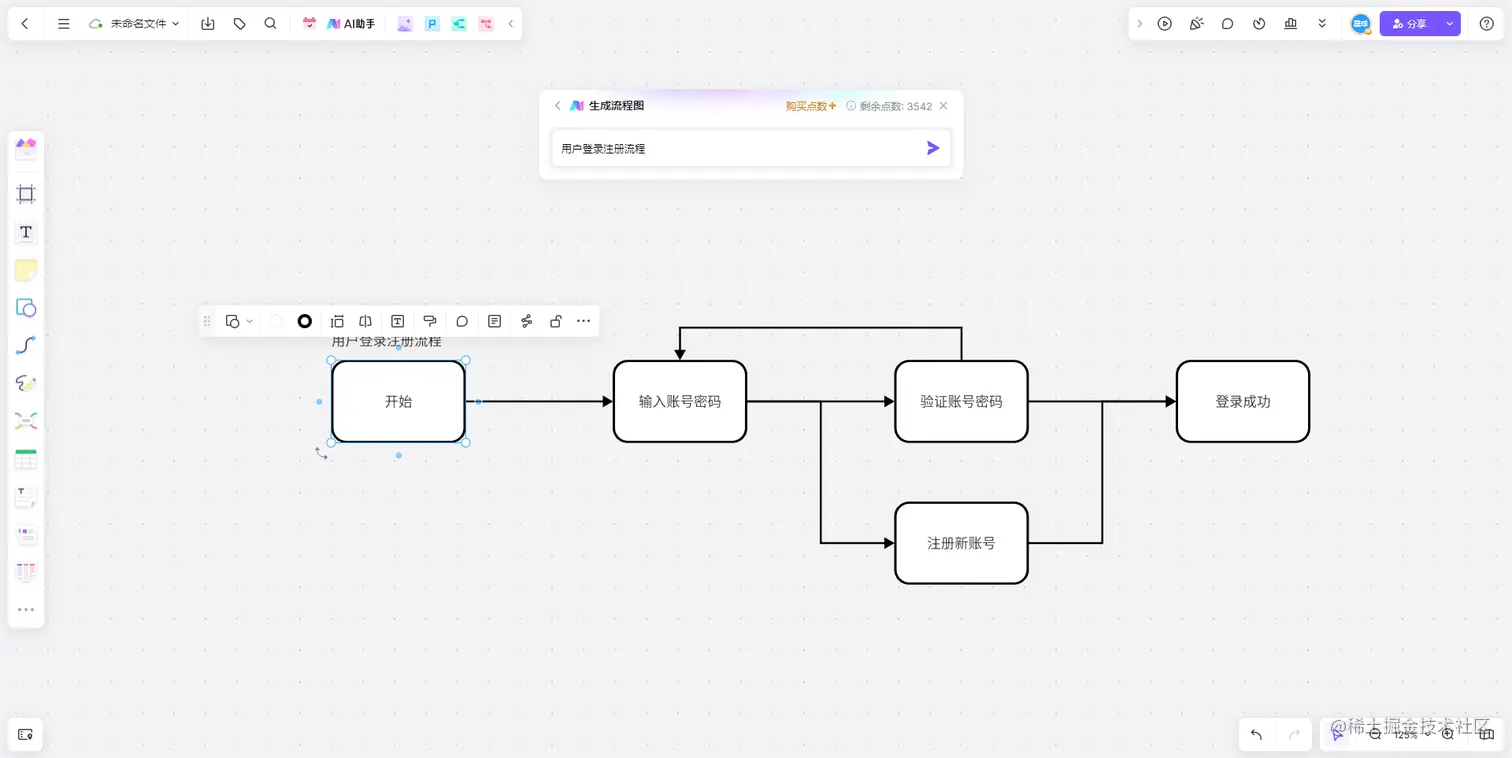
Task: Click the link/connection icon in floating toolbar
Action: click(526, 321)
